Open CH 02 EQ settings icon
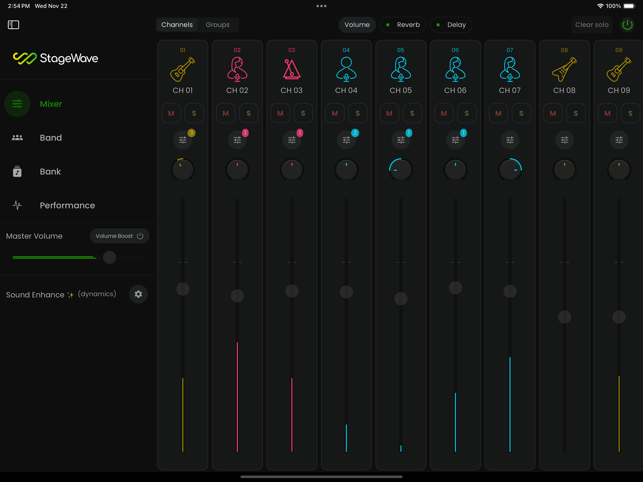 tap(237, 140)
